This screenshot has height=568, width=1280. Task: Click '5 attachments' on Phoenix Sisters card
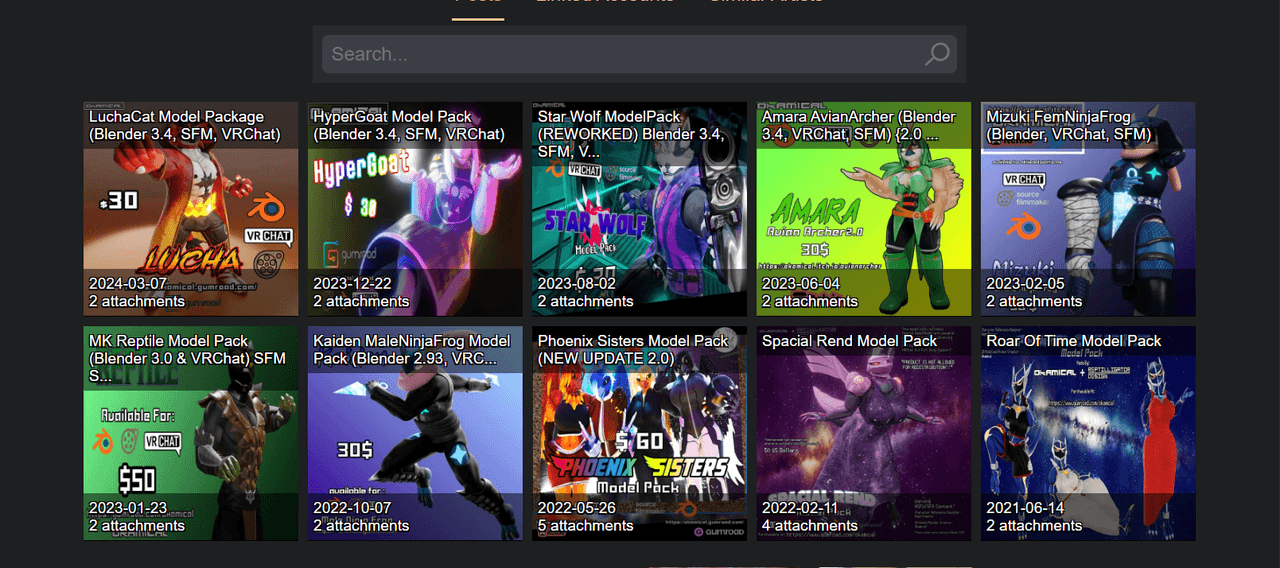point(585,526)
